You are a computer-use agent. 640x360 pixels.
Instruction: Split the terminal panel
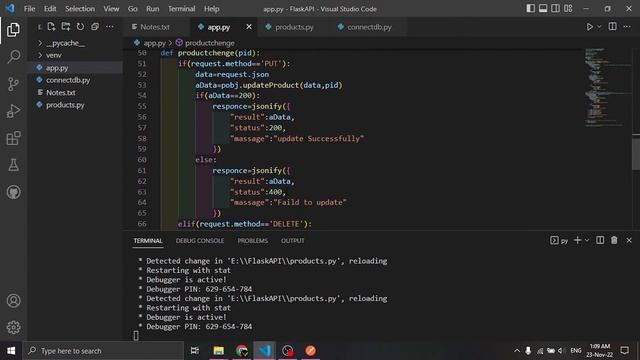click(600, 240)
